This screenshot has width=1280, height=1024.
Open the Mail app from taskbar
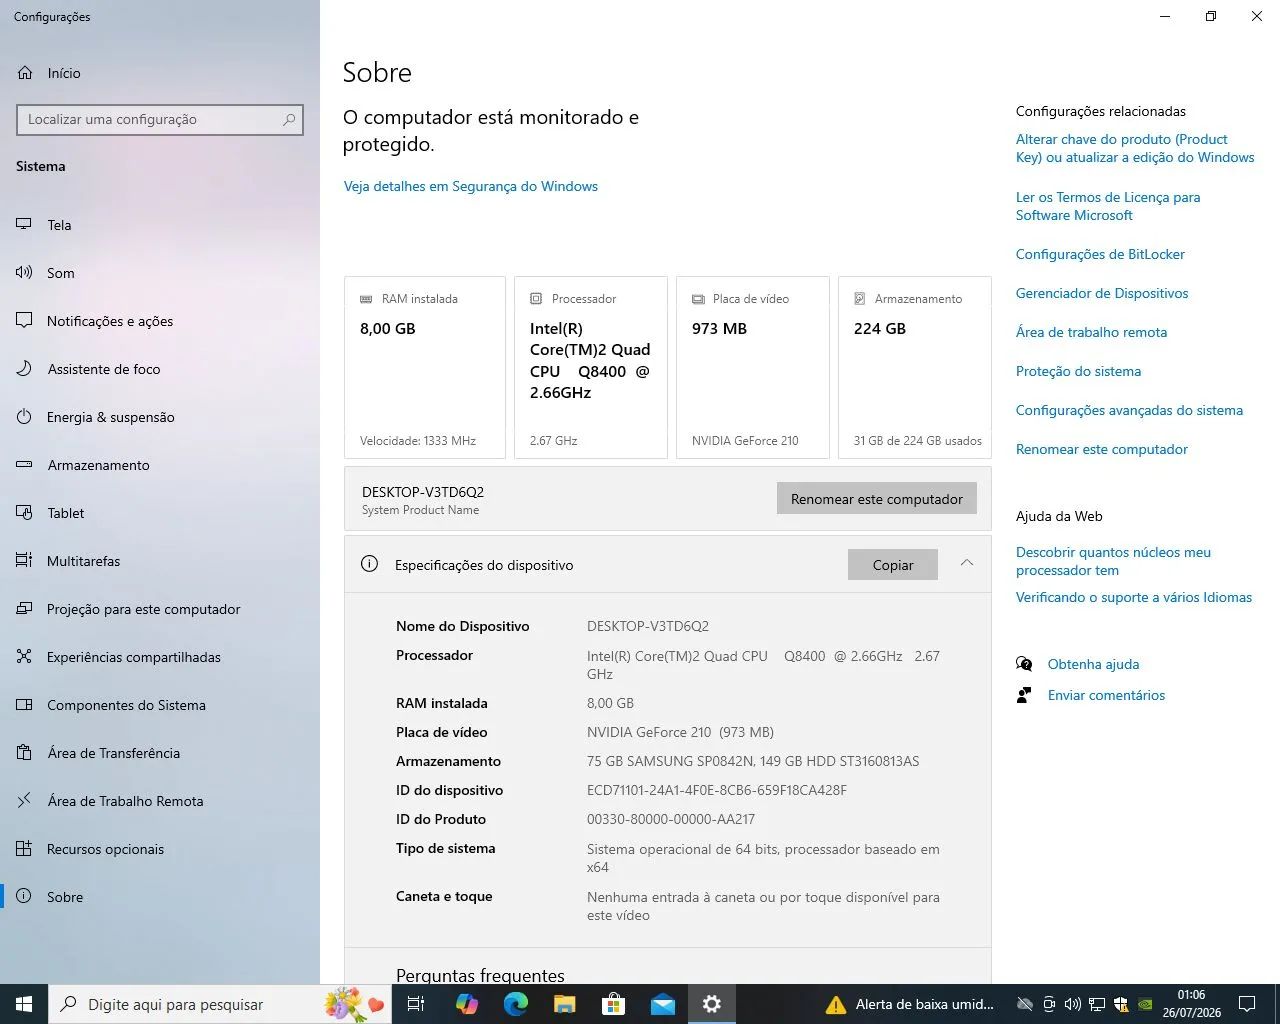(x=663, y=1004)
